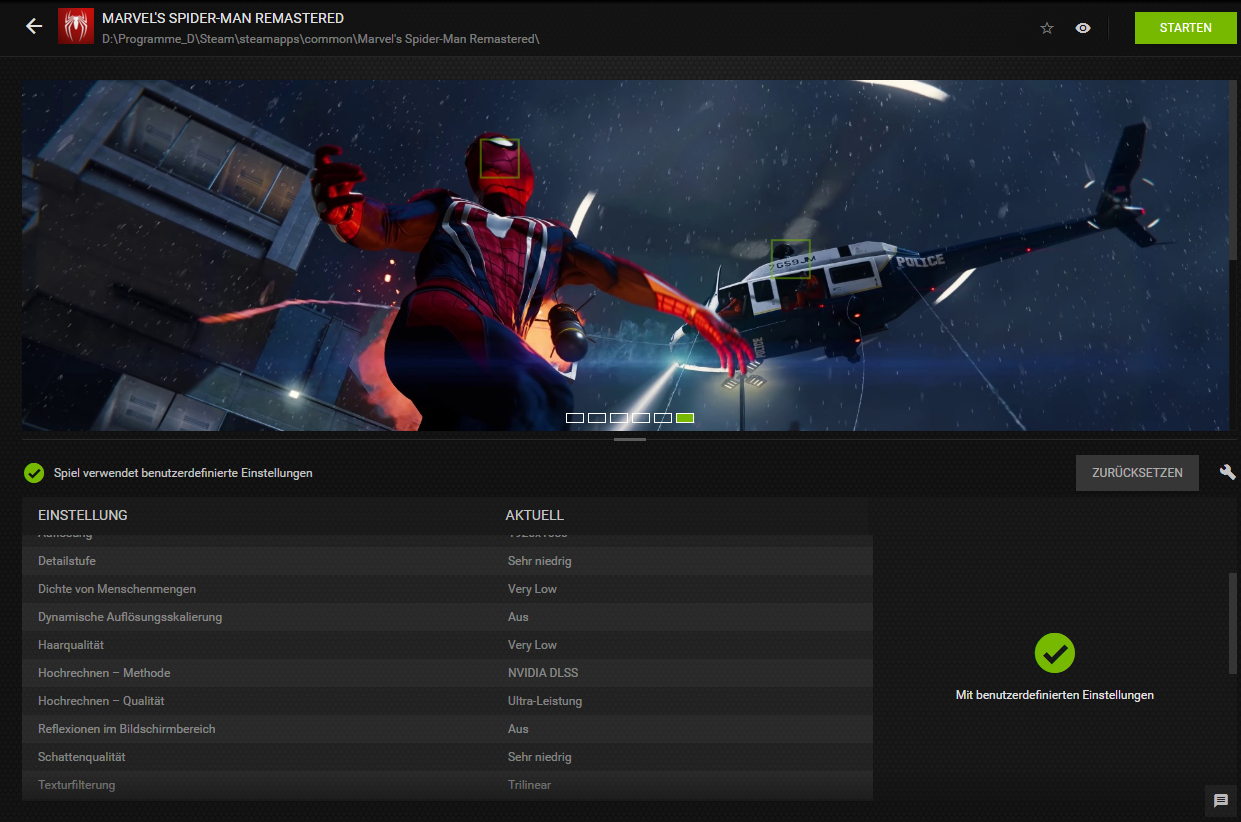
Task: Click the ZURÜCKSETZEN button
Action: click(1137, 473)
